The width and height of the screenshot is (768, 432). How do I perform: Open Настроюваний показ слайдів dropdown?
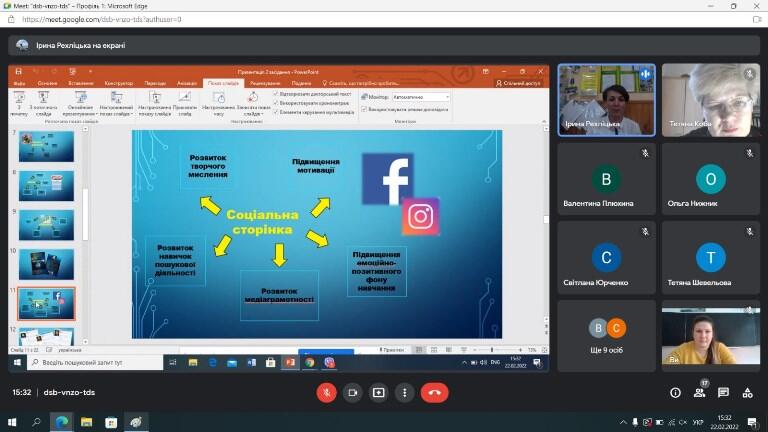pyautogui.click(x=116, y=103)
